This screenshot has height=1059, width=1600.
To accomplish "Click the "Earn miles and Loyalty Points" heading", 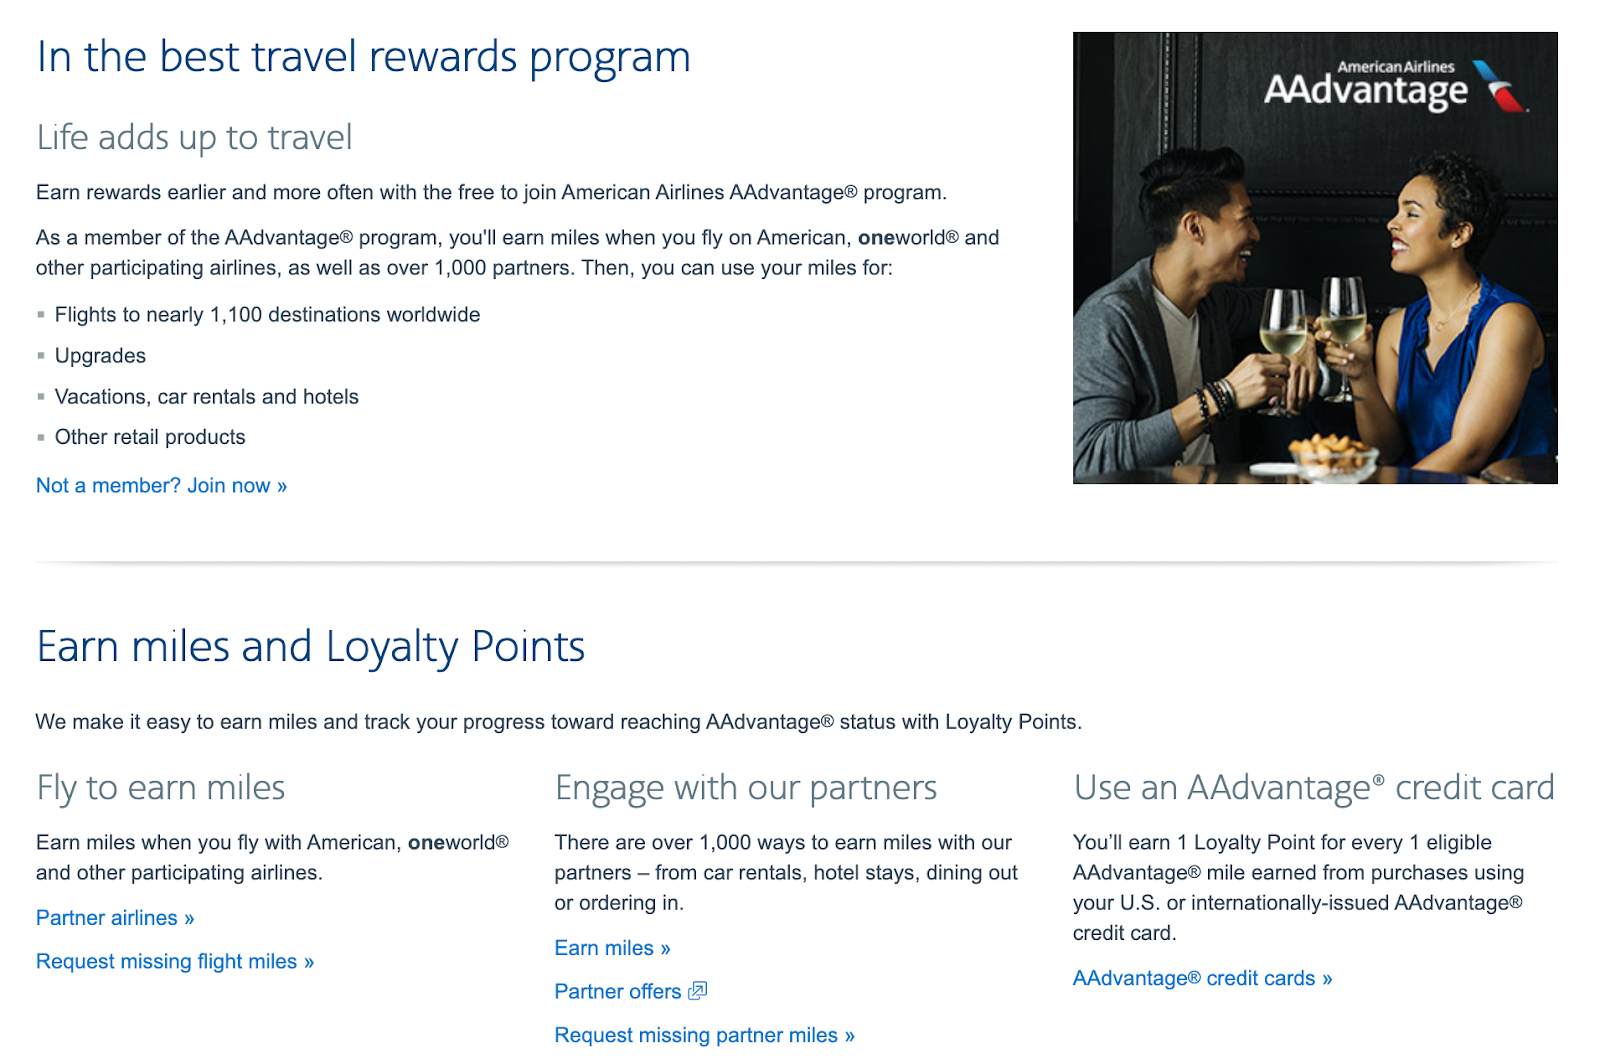I will pyautogui.click(x=310, y=646).
